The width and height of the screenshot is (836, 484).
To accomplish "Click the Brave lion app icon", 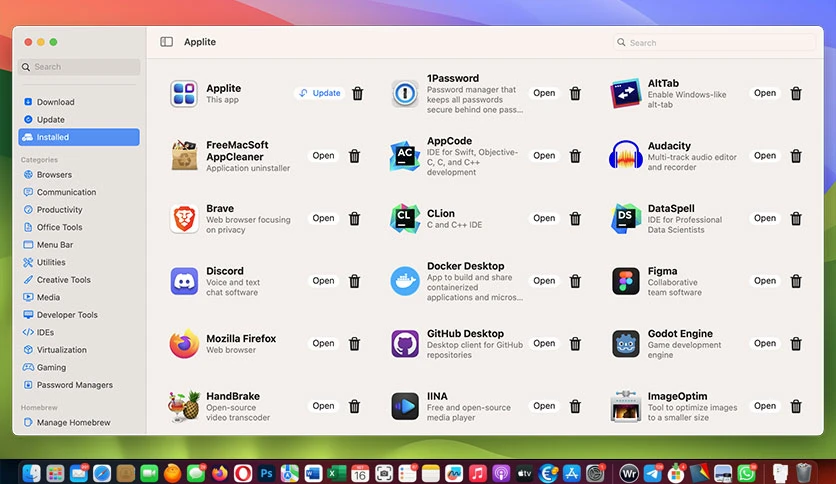I will pos(184,219).
